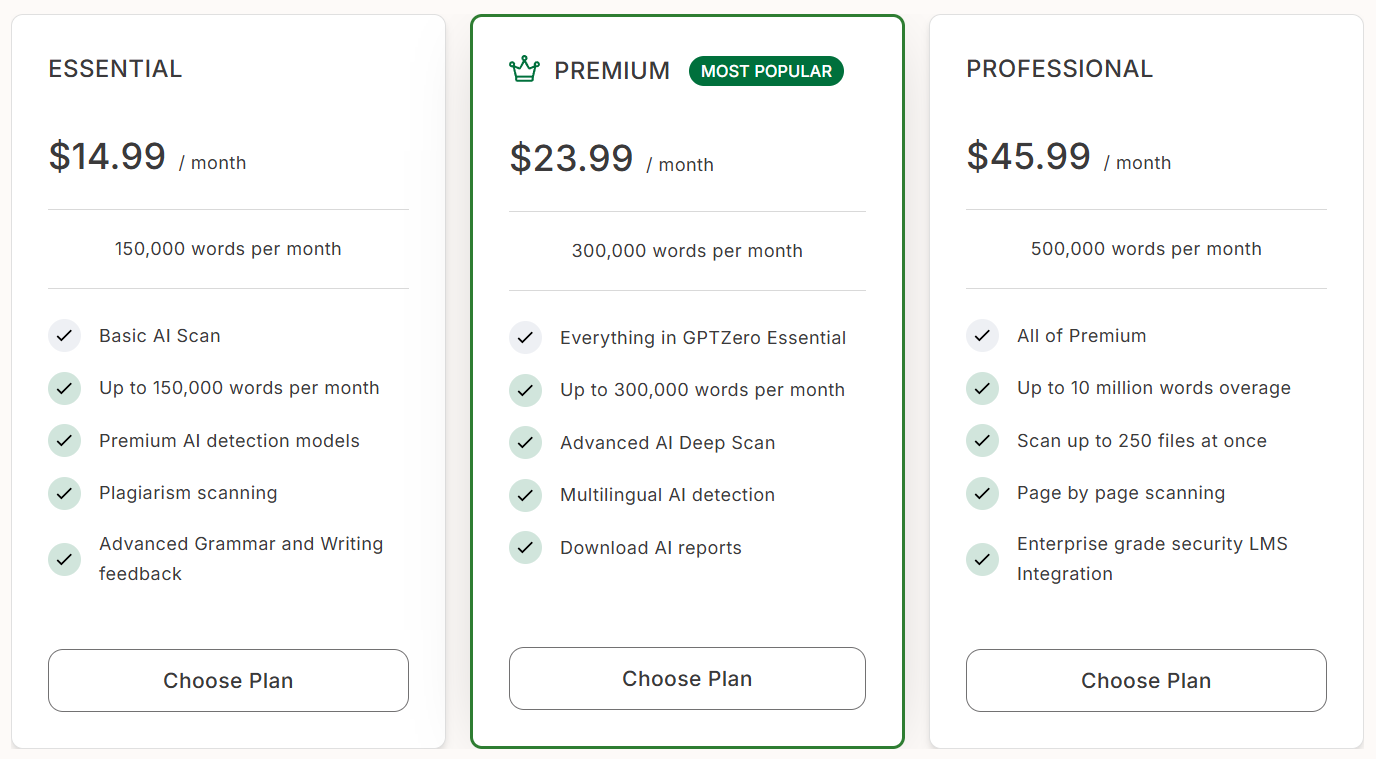Choose the Professional plan

1146,681
